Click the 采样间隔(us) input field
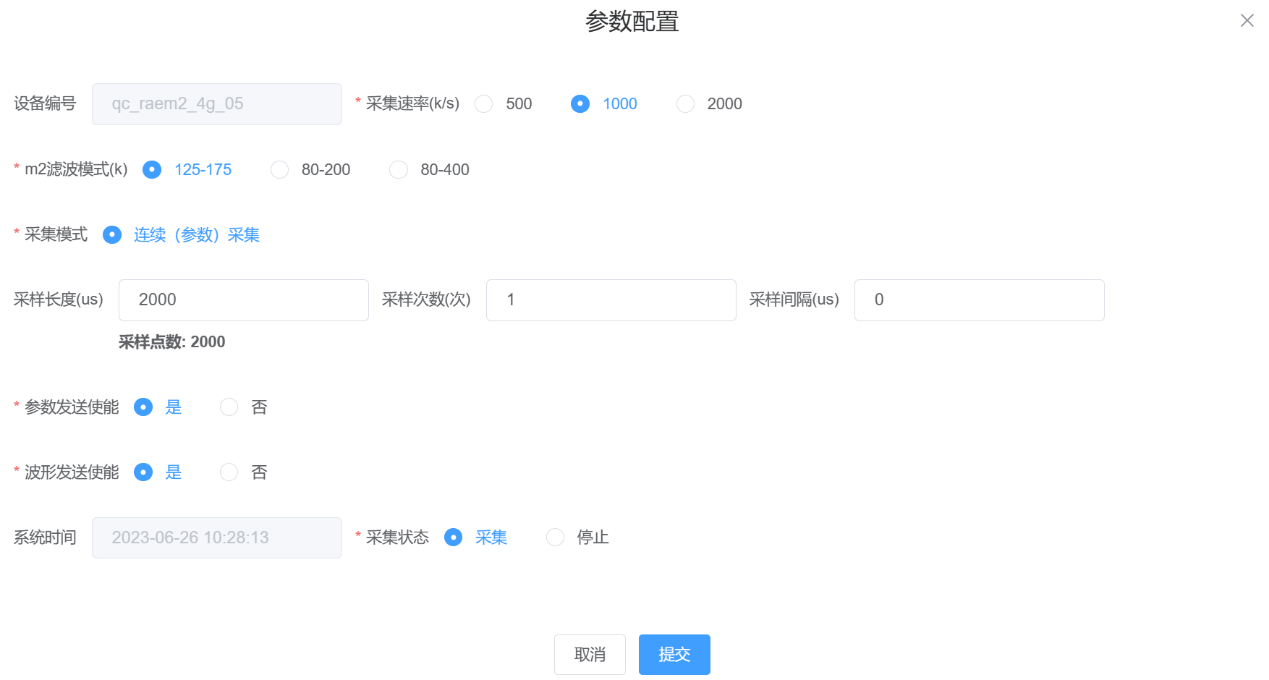Screen dimensions: 1269x680 (x=979, y=300)
